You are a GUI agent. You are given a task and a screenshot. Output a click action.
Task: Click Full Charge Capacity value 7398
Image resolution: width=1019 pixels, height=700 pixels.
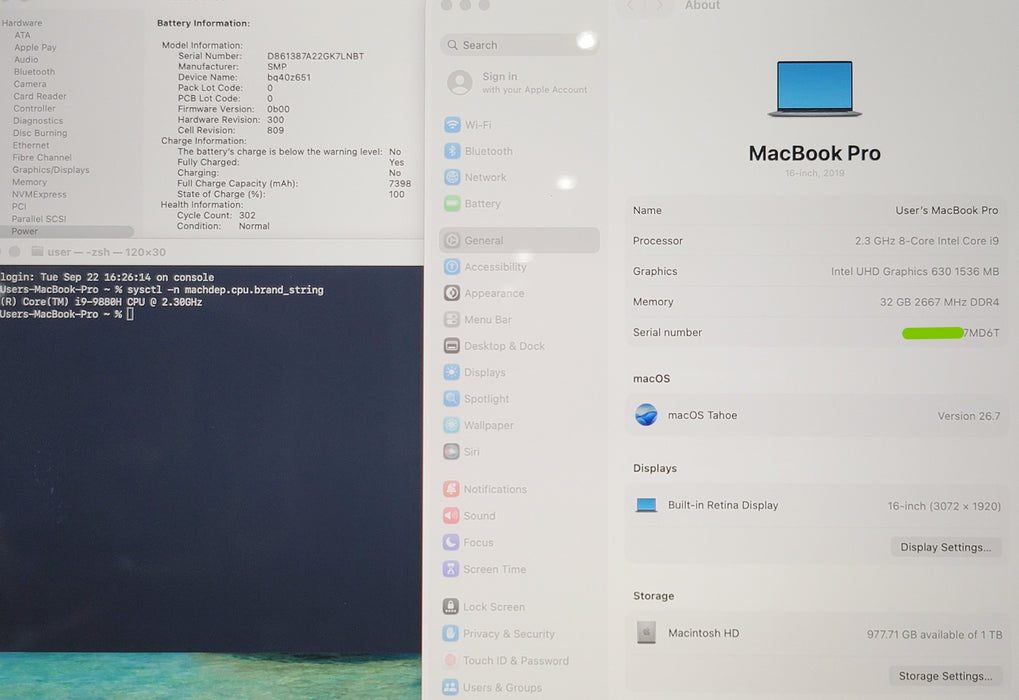point(400,184)
